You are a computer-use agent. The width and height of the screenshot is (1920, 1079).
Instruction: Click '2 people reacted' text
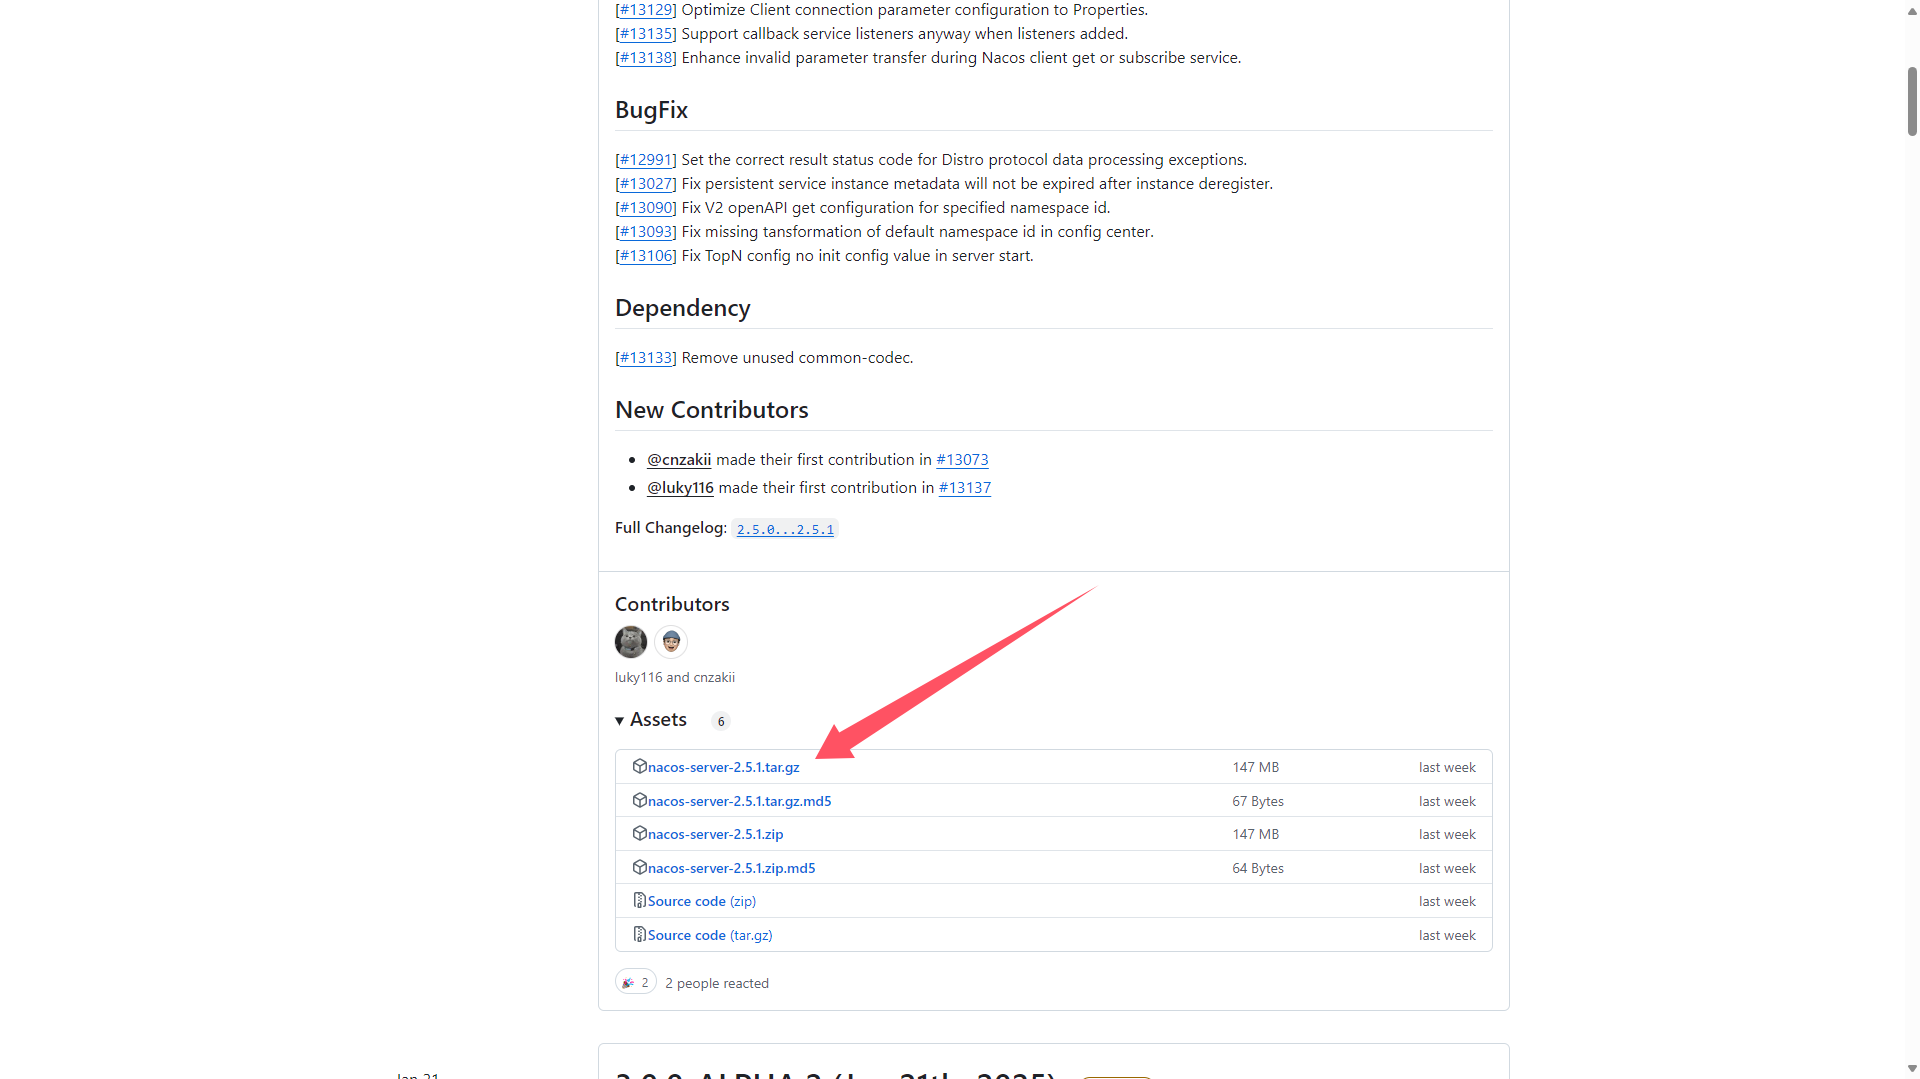pyautogui.click(x=717, y=984)
